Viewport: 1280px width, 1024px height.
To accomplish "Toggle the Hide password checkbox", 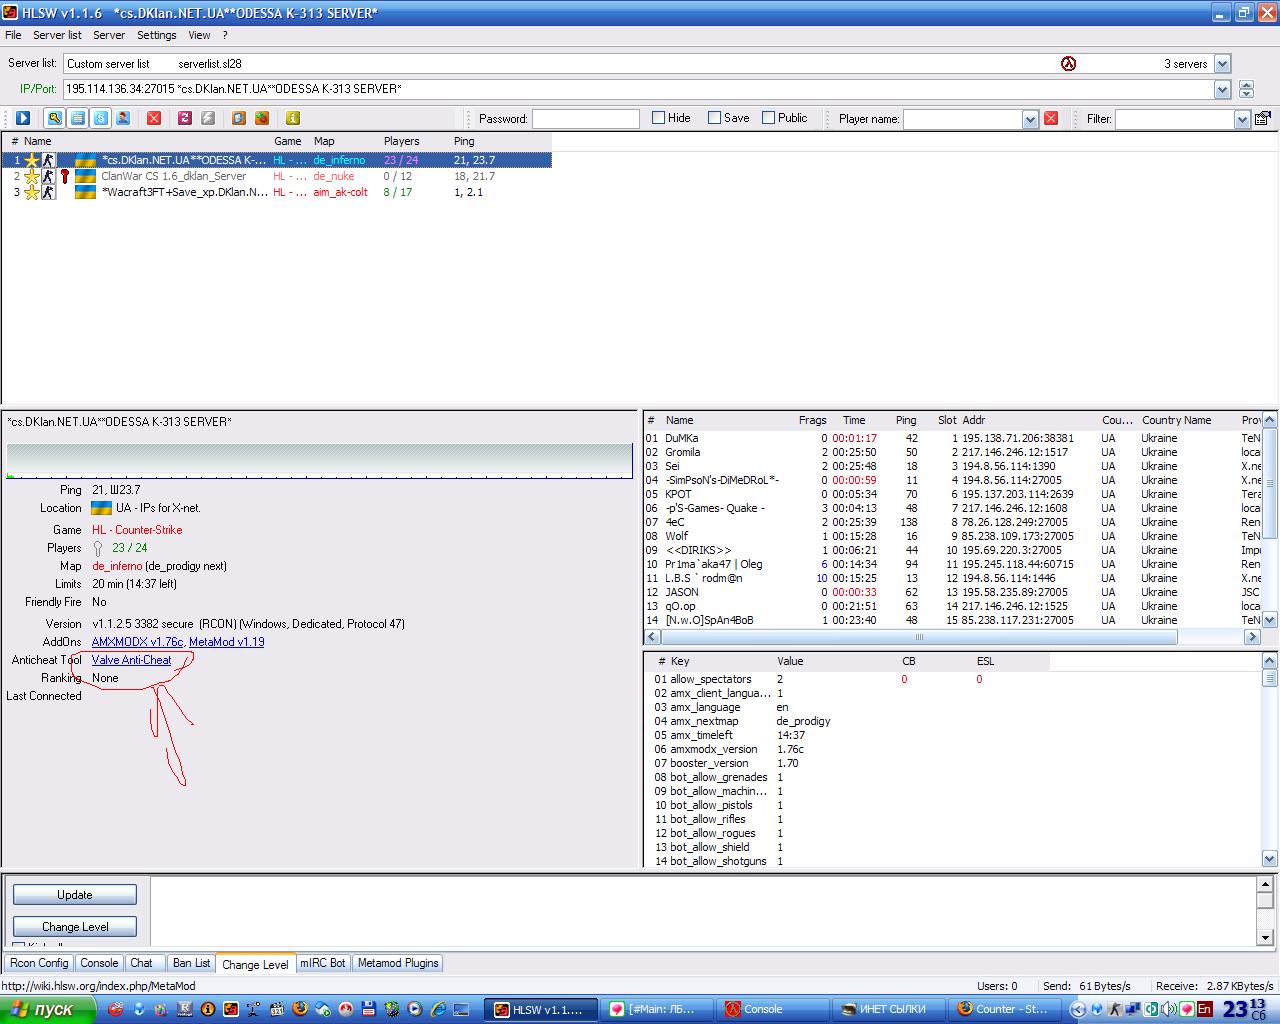I will [x=658, y=118].
